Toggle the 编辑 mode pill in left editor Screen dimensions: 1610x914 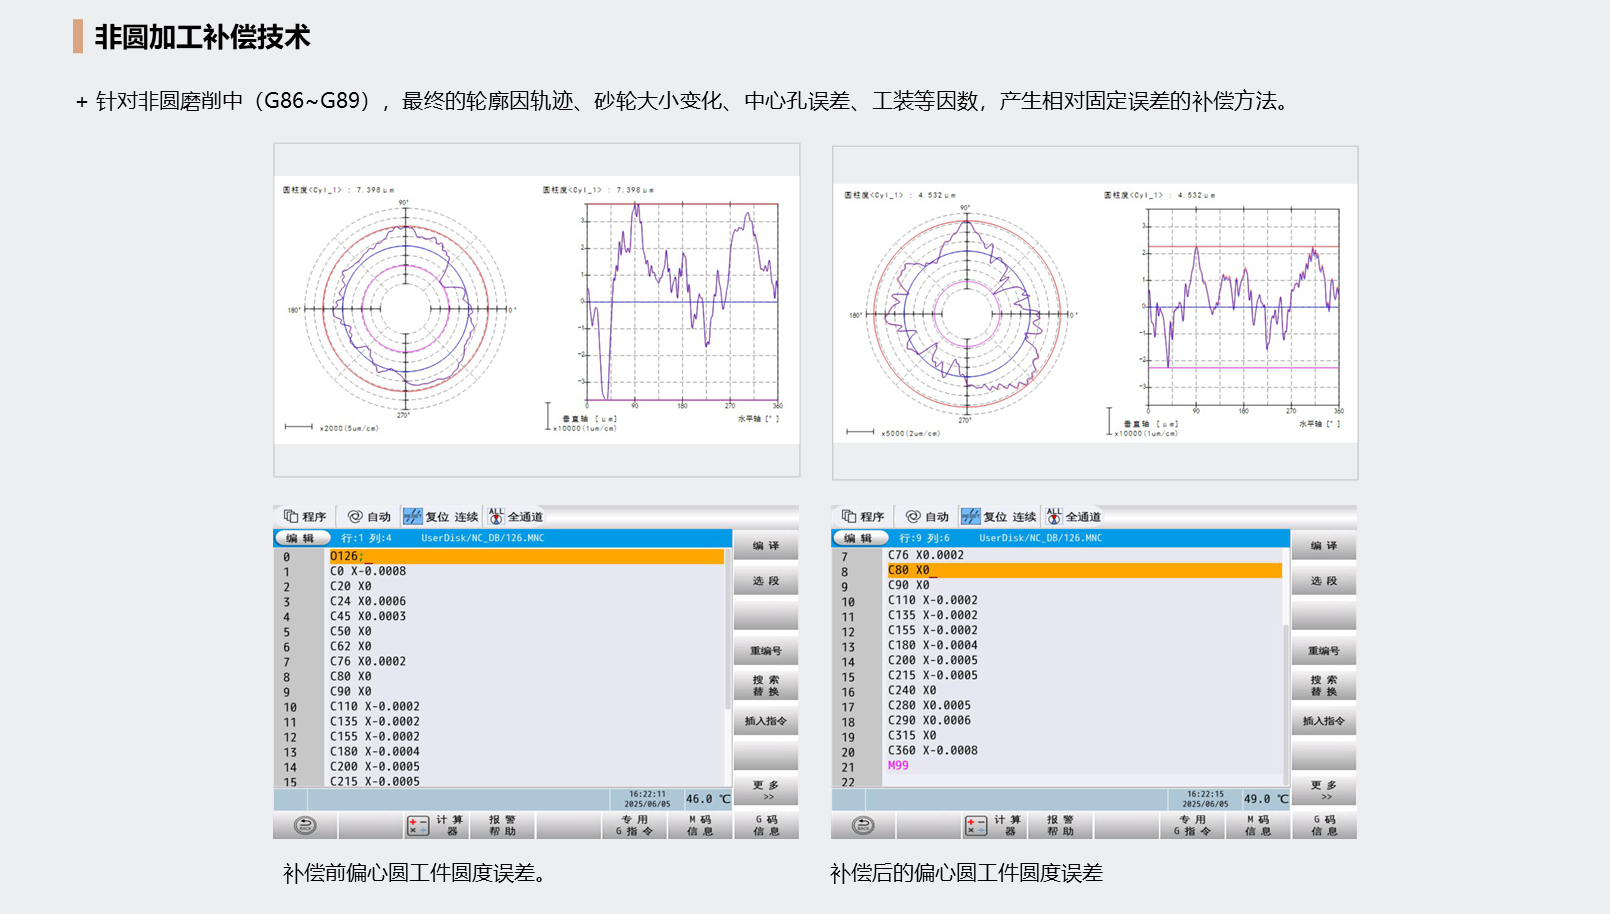[x=300, y=538]
